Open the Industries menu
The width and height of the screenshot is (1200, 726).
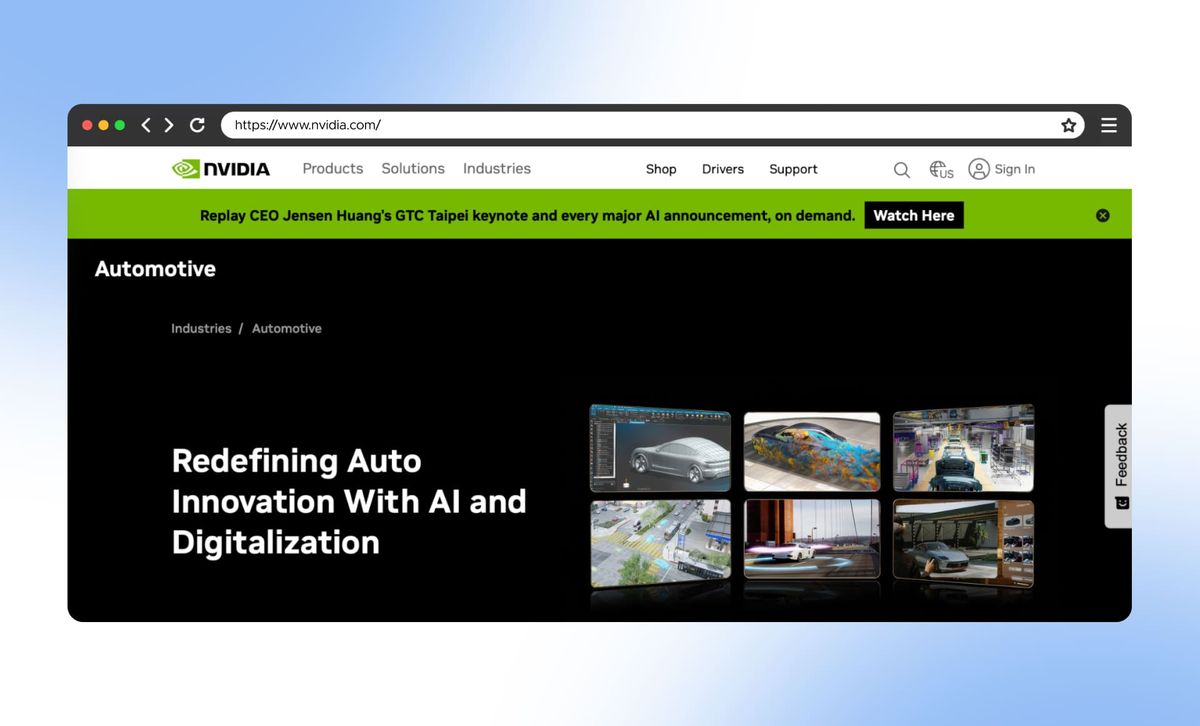[x=497, y=169]
